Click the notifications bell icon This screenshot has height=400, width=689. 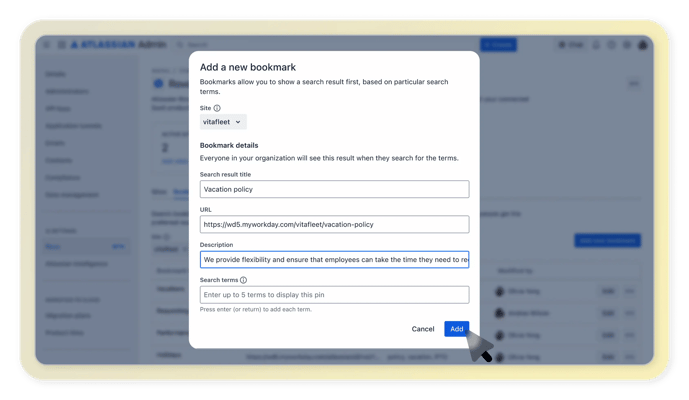click(x=596, y=45)
